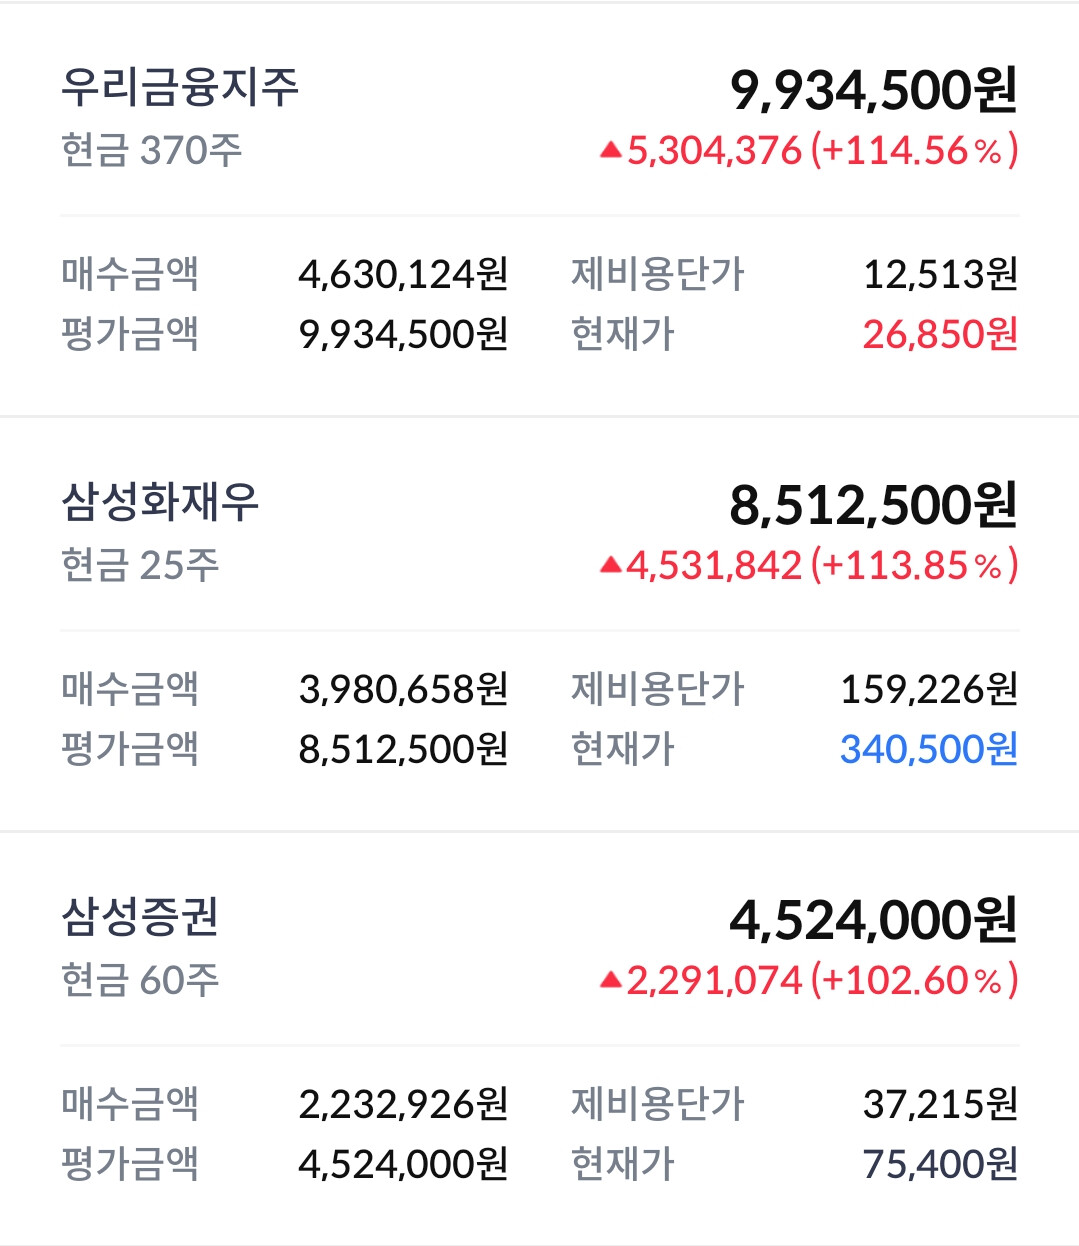
Task: Select the +113.85% return rate text
Action: coord(914,566)
